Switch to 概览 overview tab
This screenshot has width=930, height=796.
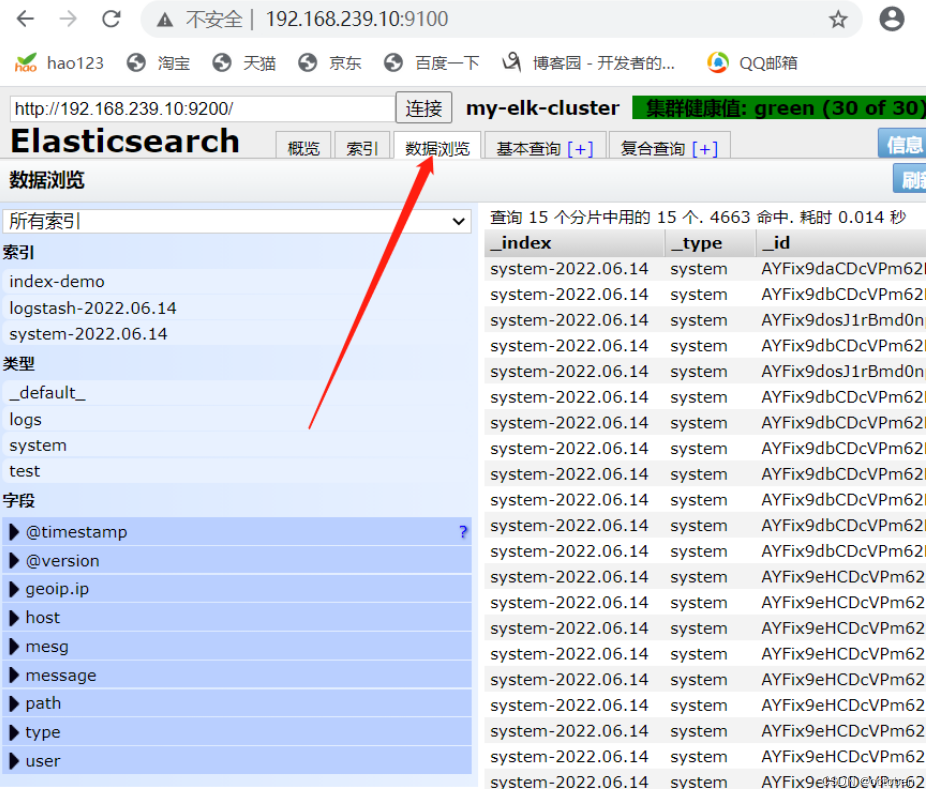pos(303,147)
